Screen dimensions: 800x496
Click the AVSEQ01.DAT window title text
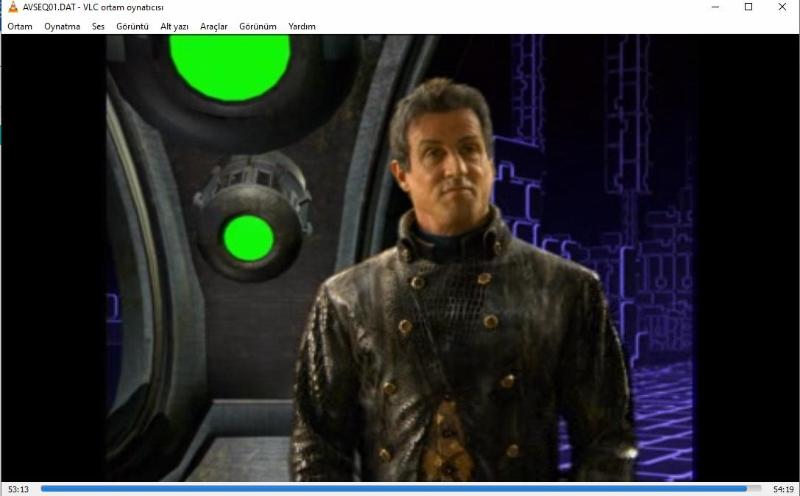point(92,8)
